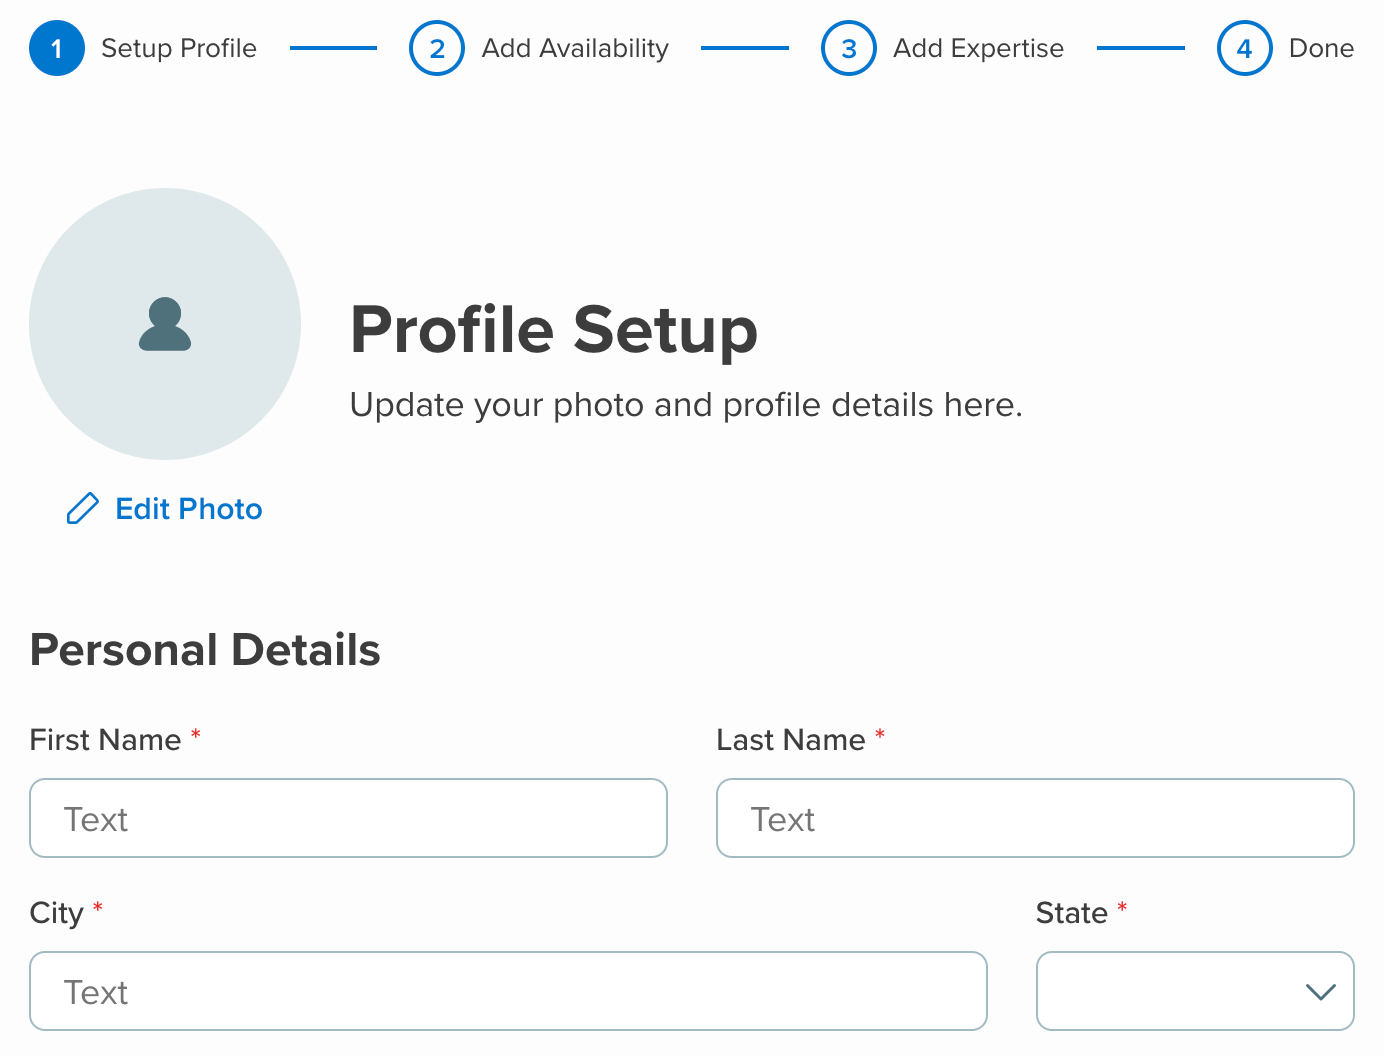Go to the Add Availability step
The height and width of the screenshot is (1056, 1384).
coord(575,48)
